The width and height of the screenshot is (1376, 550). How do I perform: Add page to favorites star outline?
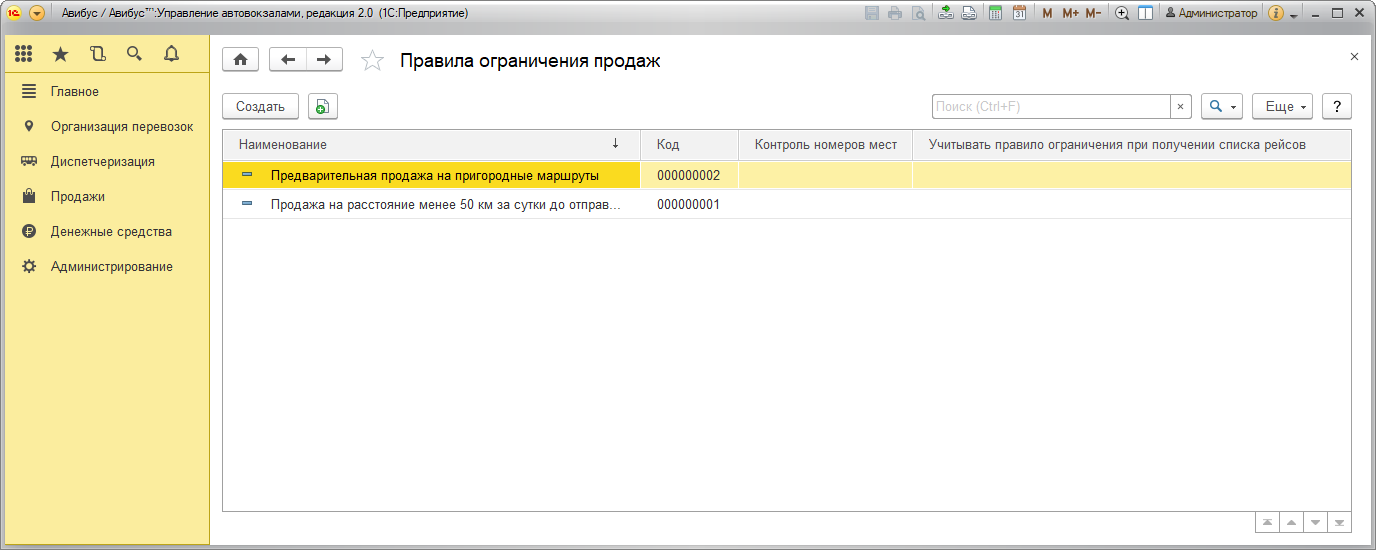(372, 61)
